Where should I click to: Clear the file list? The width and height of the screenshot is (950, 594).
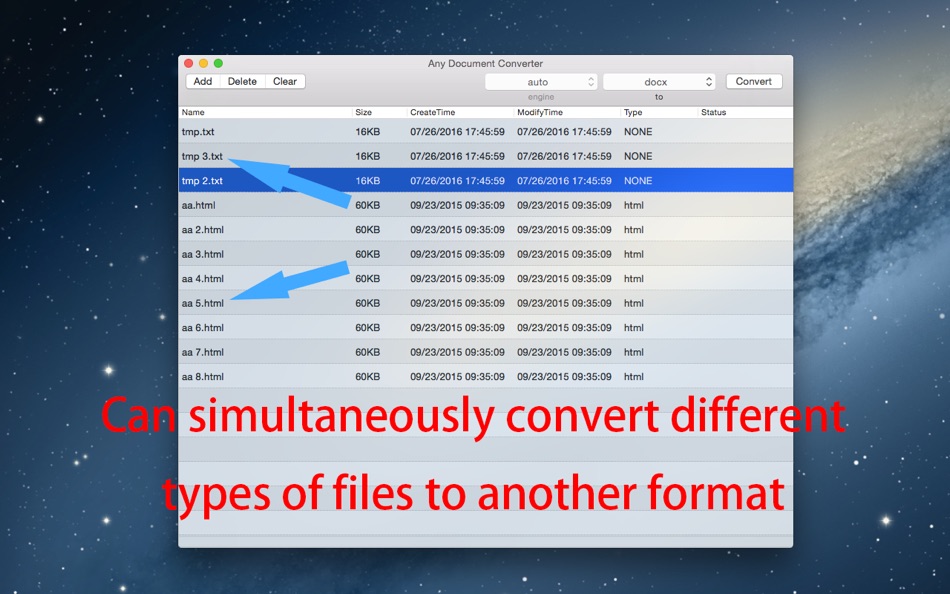pos(285,81)
